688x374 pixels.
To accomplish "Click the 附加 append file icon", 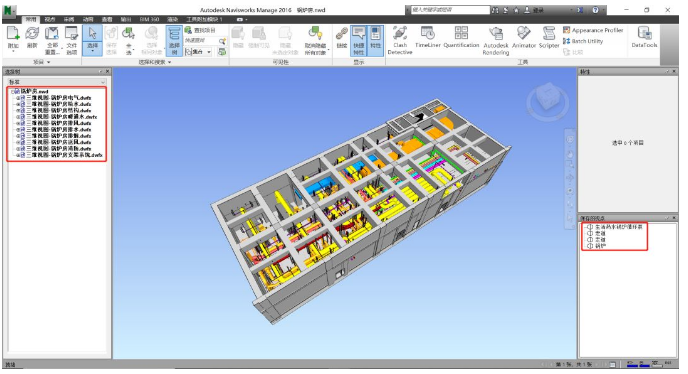I will pos(13,33).
